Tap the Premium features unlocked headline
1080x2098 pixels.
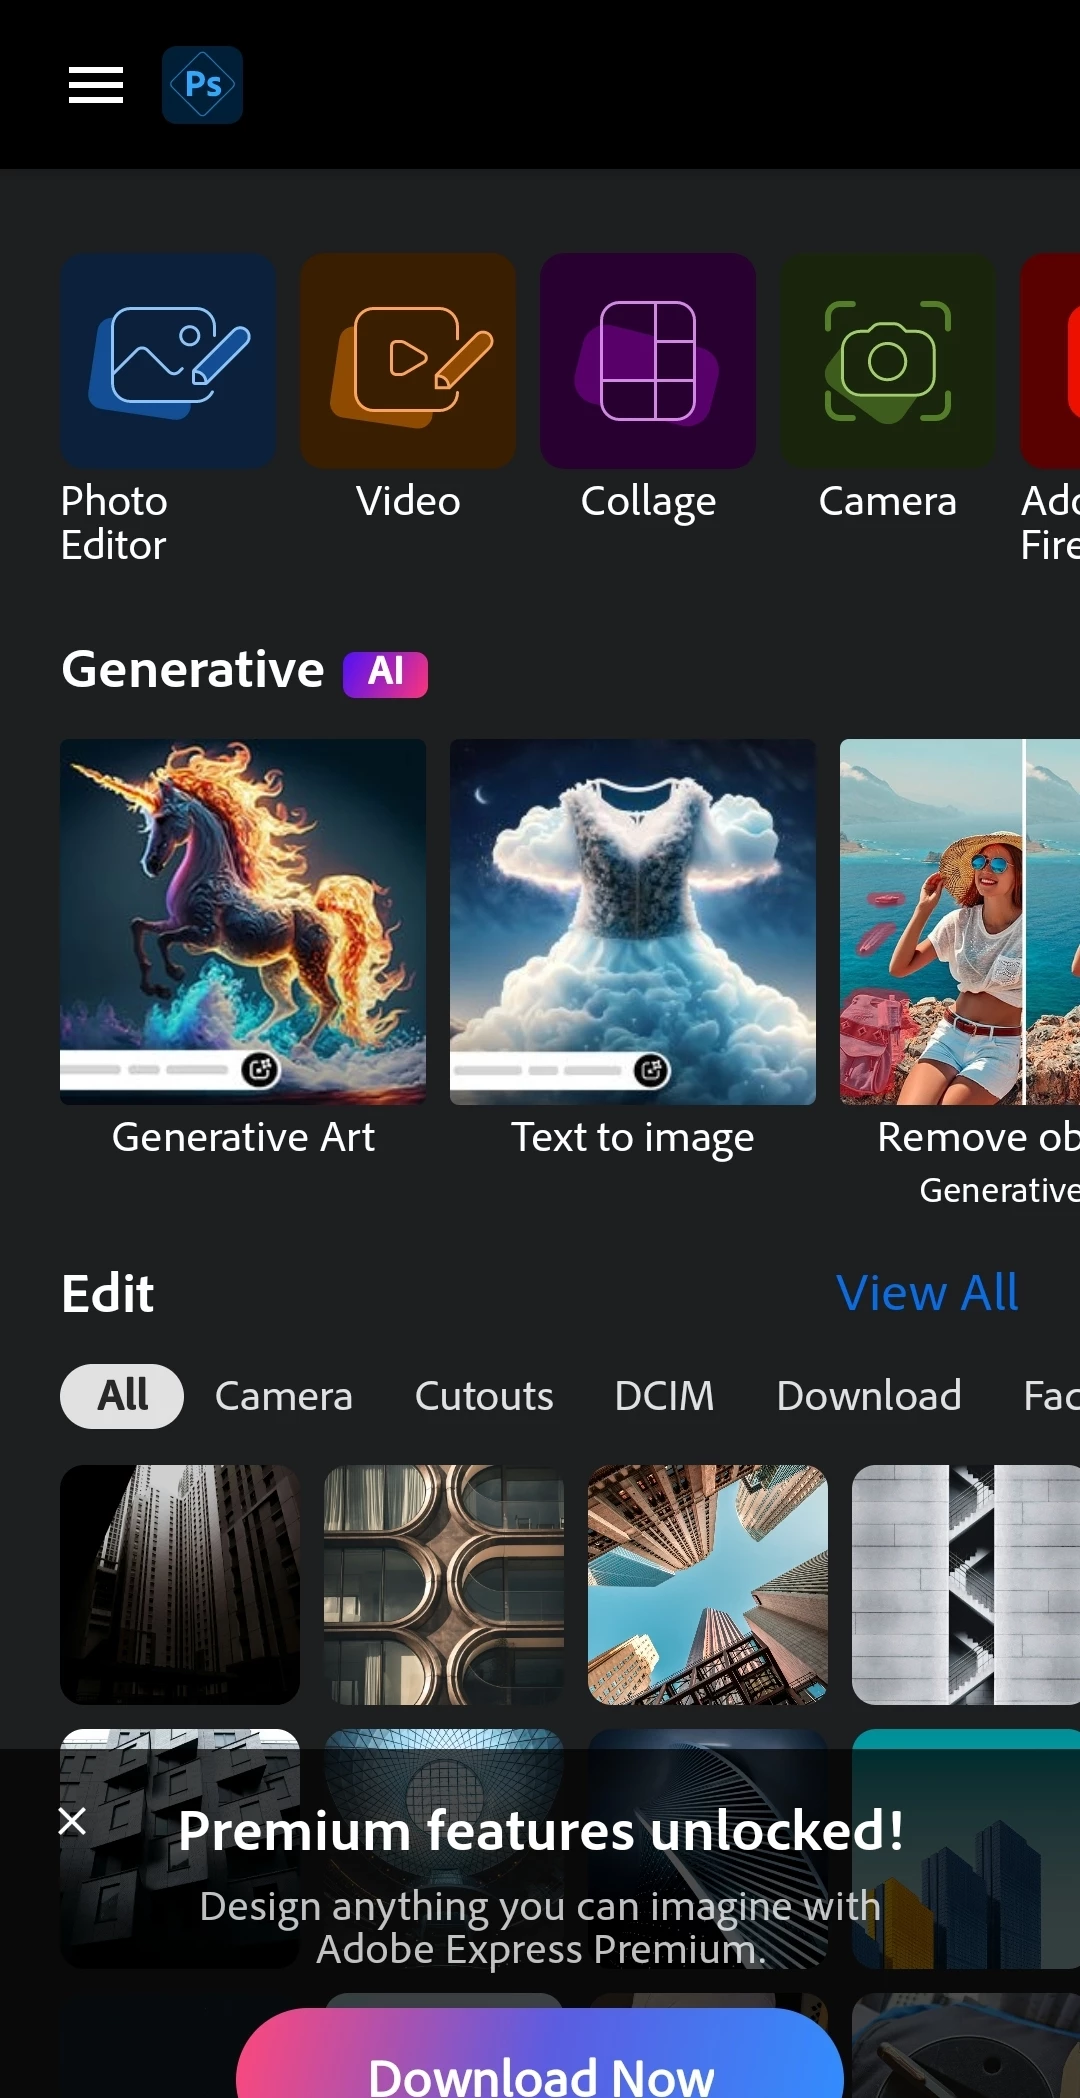pyautogui.click(x=541, y=1832)
